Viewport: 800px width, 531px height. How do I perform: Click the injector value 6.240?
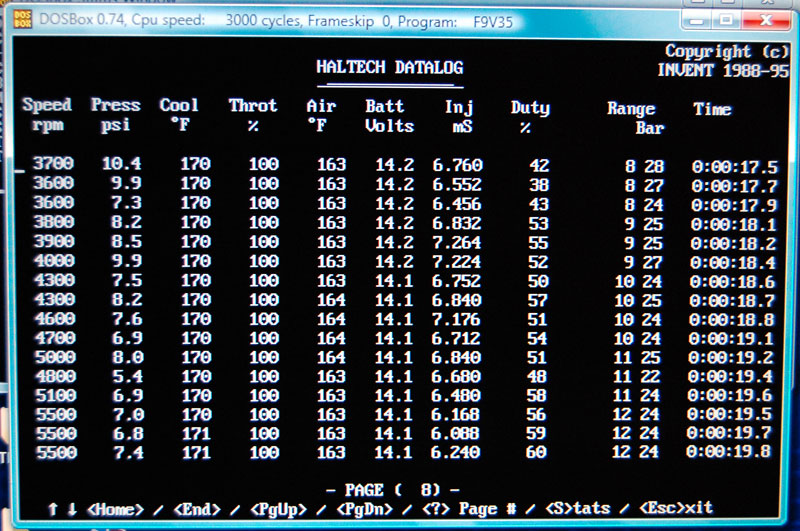point(455,452)
